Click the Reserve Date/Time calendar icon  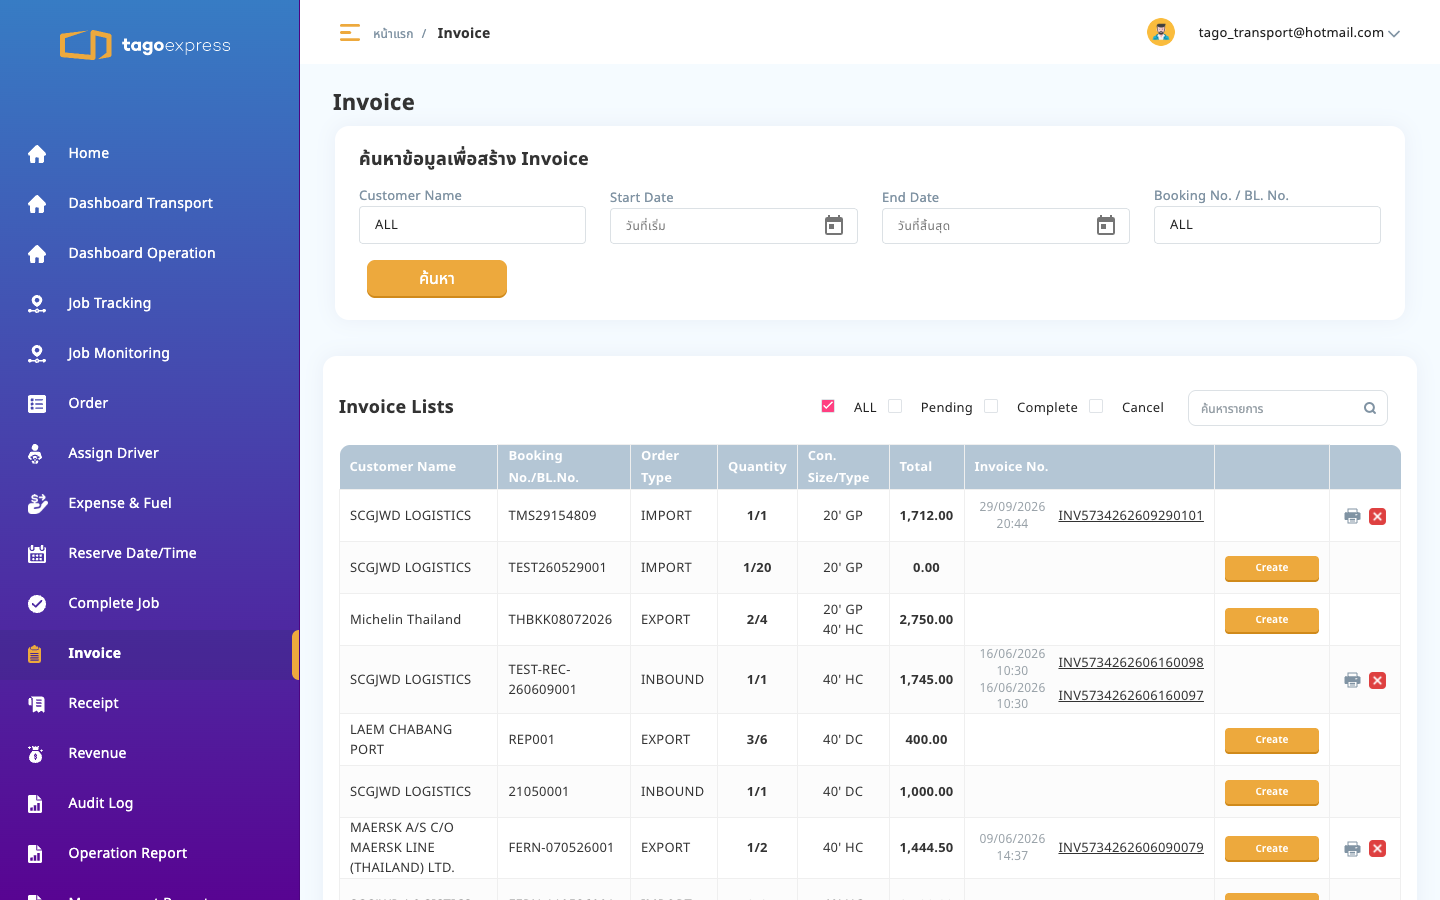coord(37,553)
